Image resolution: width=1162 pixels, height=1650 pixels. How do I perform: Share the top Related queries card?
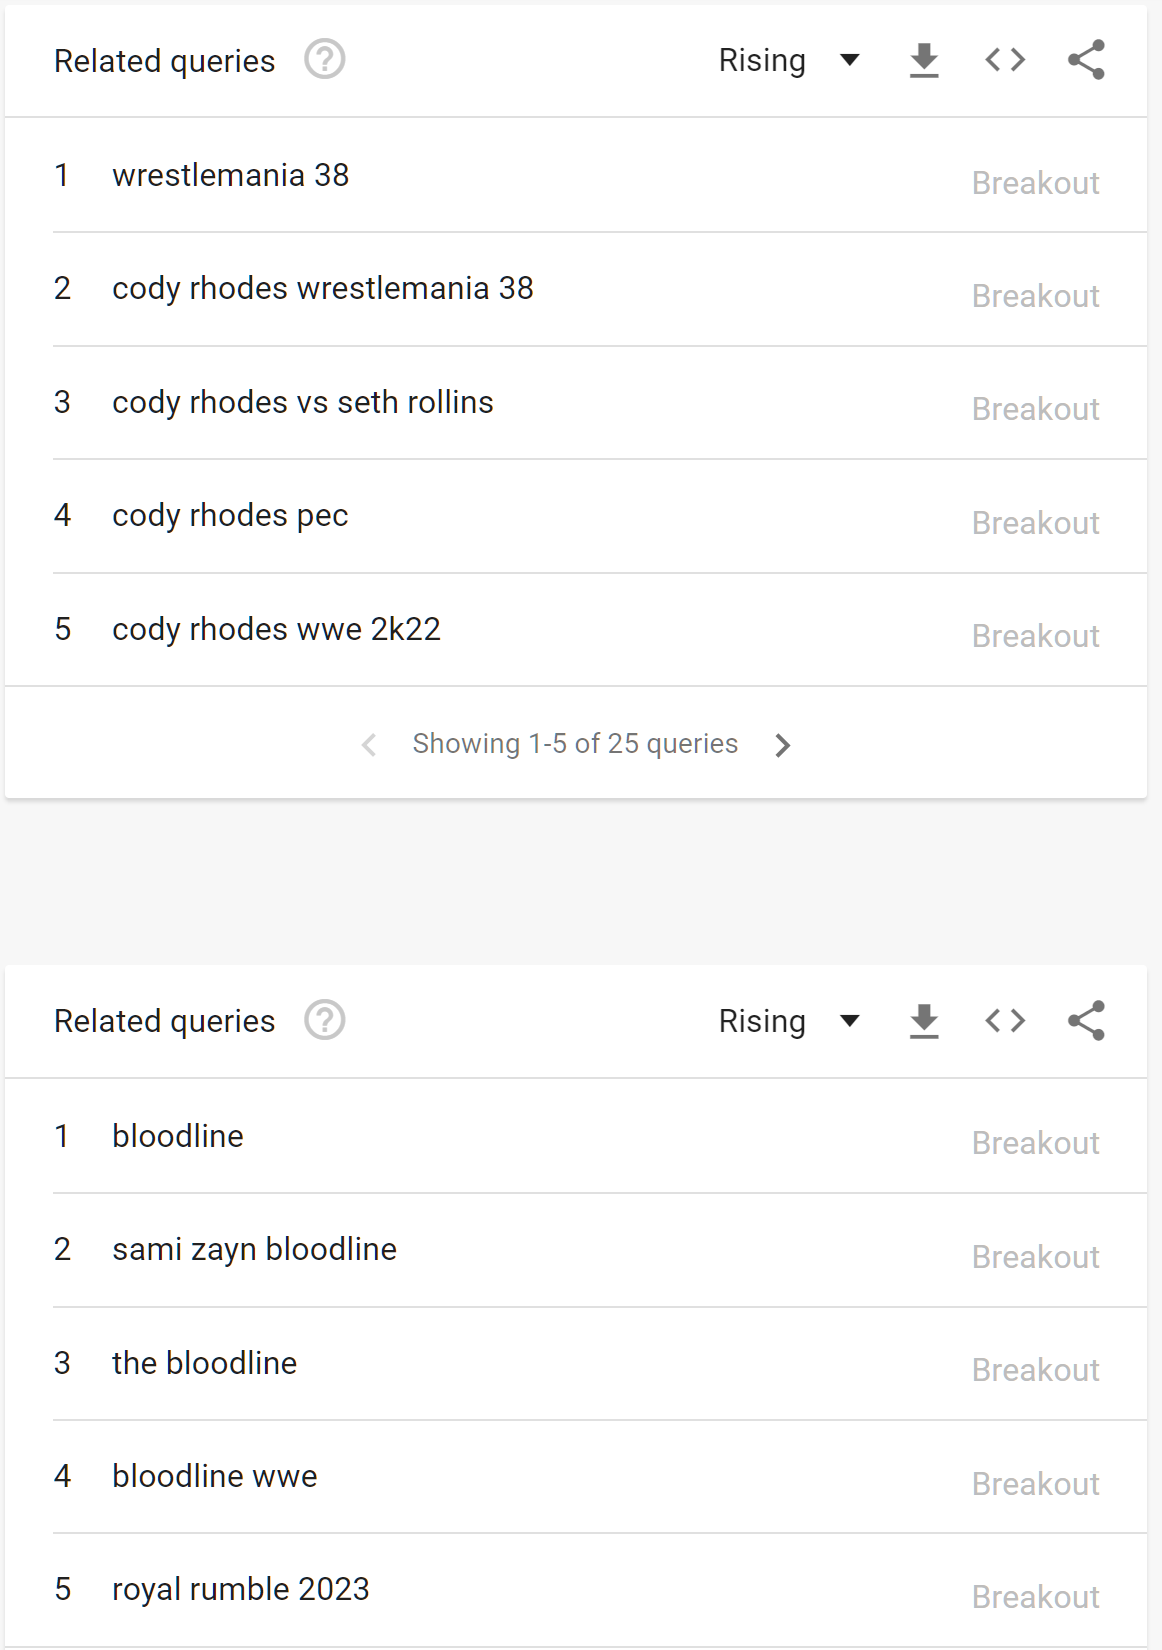click(x=1086, y=61)
